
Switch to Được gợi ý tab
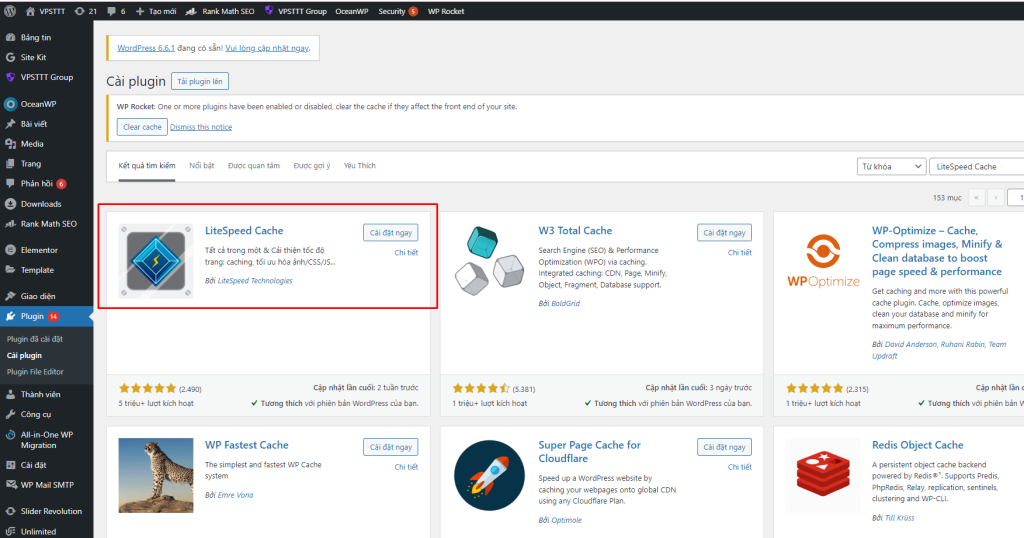(312, 166)
